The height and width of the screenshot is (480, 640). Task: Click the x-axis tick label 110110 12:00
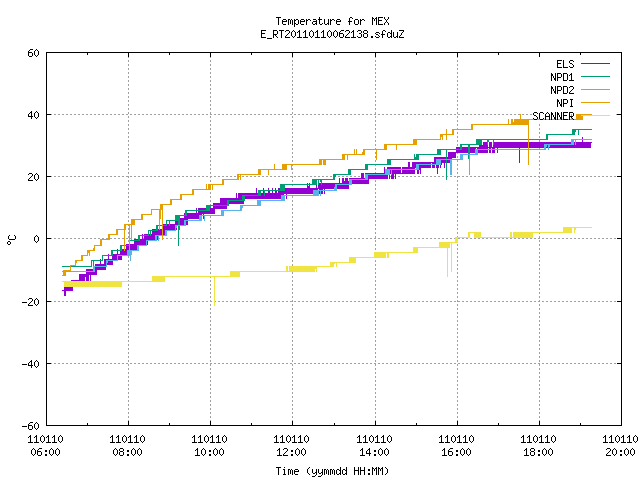(292, 446)
